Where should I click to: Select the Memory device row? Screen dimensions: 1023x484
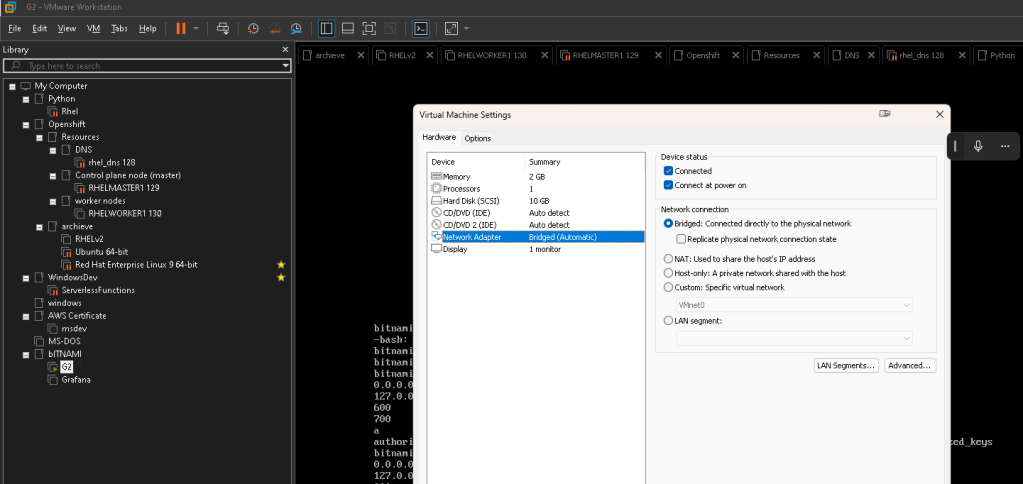click(537, 177)
